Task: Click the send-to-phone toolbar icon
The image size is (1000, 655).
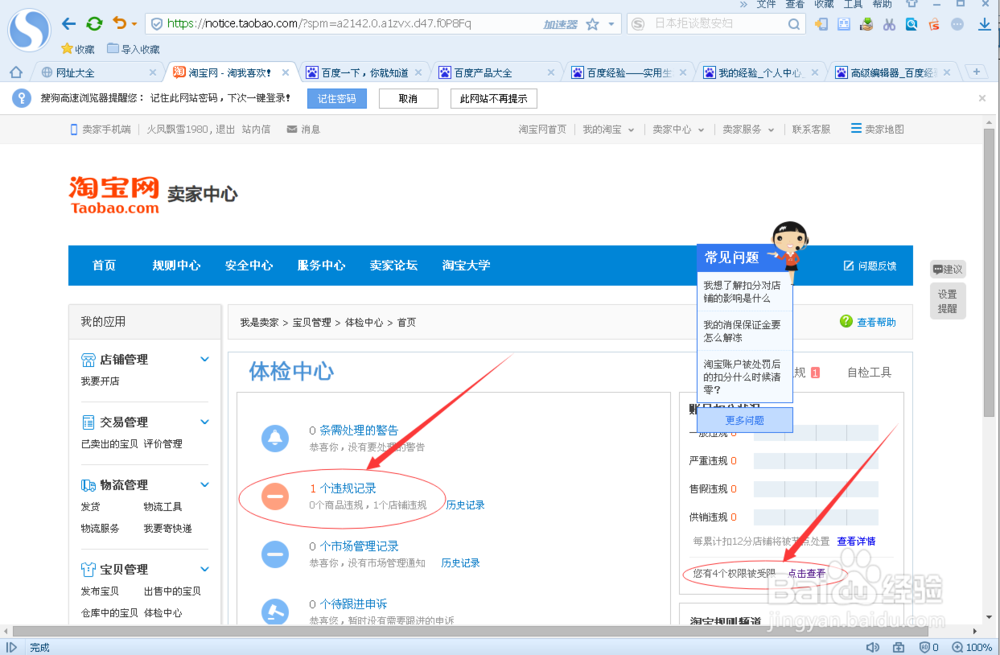Action: coord(821,24)
